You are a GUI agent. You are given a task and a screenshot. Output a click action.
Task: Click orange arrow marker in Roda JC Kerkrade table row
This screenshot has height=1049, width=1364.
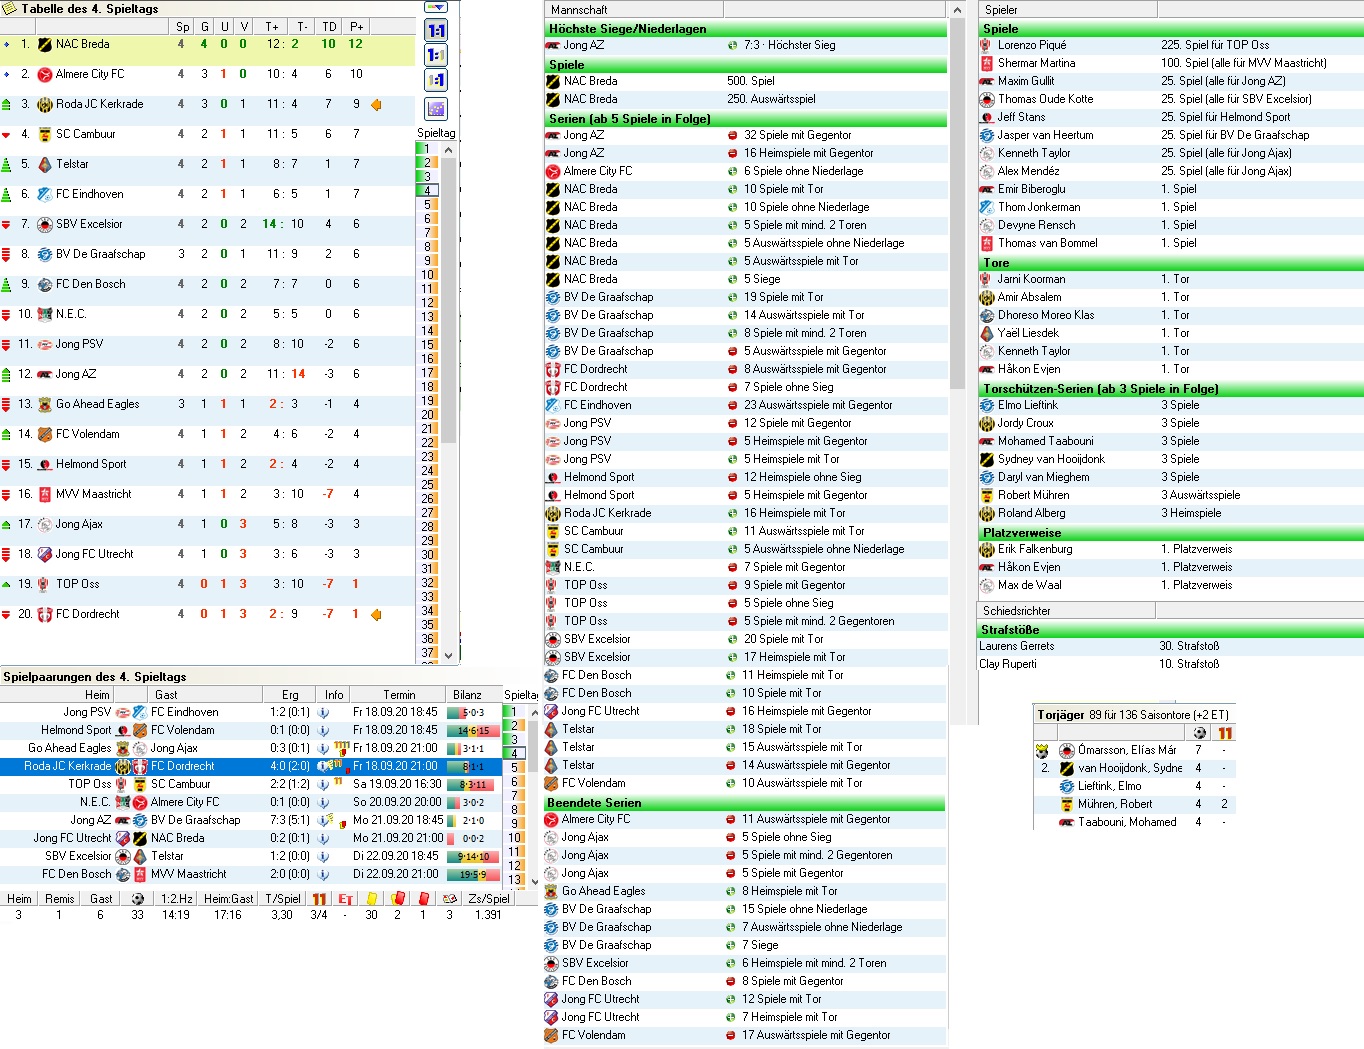point(376,104)
